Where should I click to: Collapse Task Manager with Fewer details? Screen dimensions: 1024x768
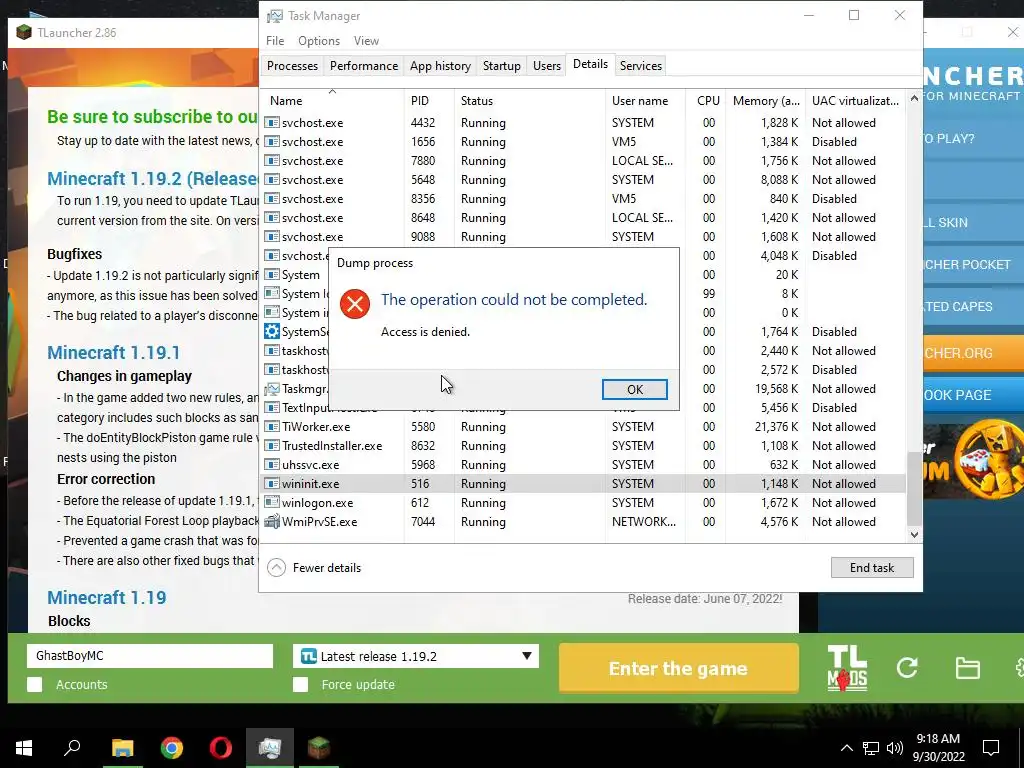tap(314, 568)
